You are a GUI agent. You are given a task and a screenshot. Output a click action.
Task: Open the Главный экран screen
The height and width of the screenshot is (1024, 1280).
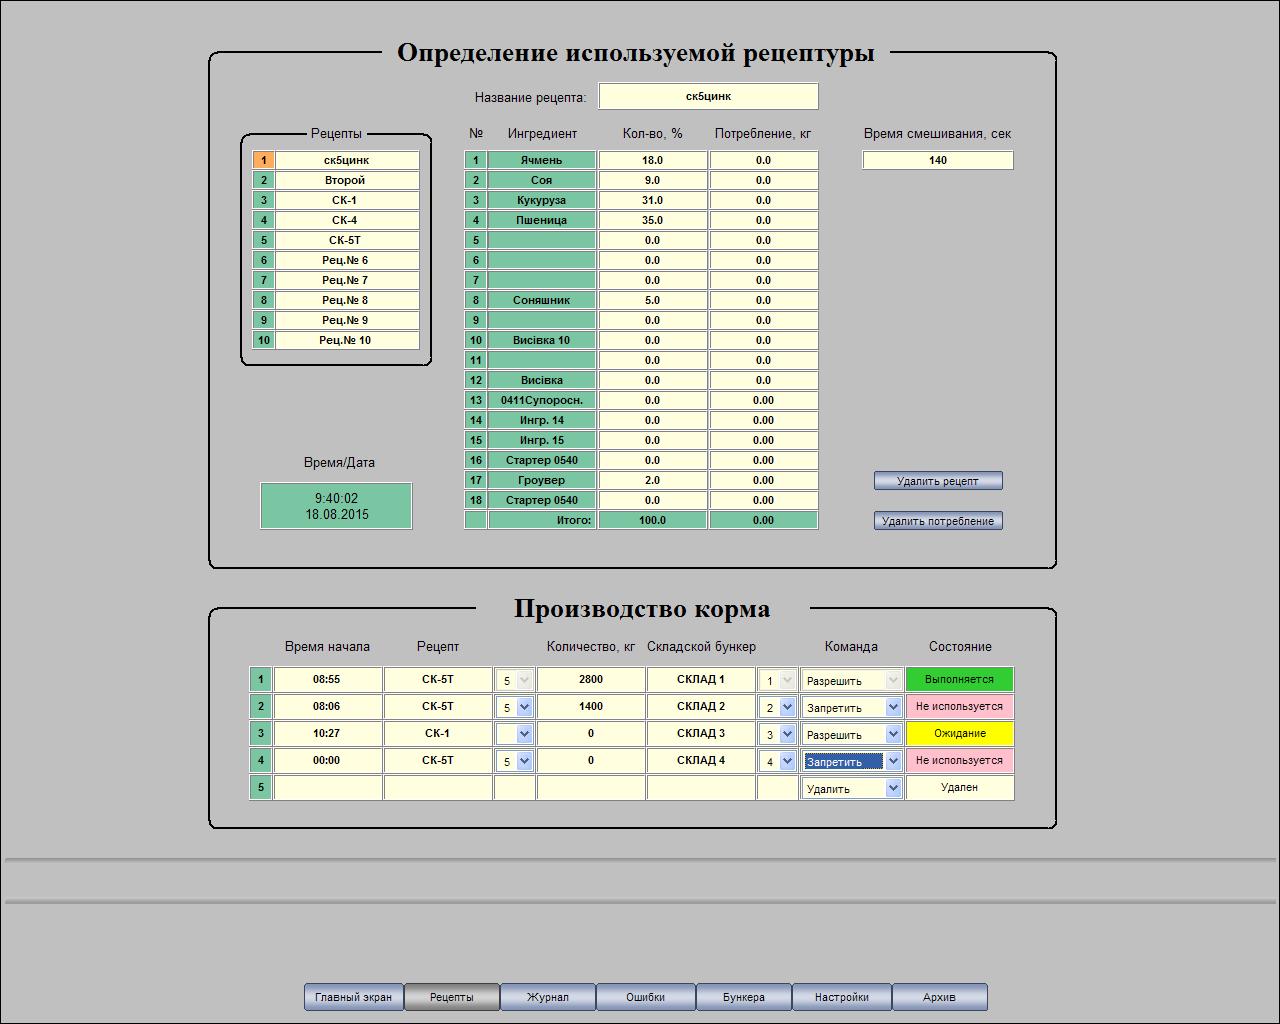click(353, 997)
